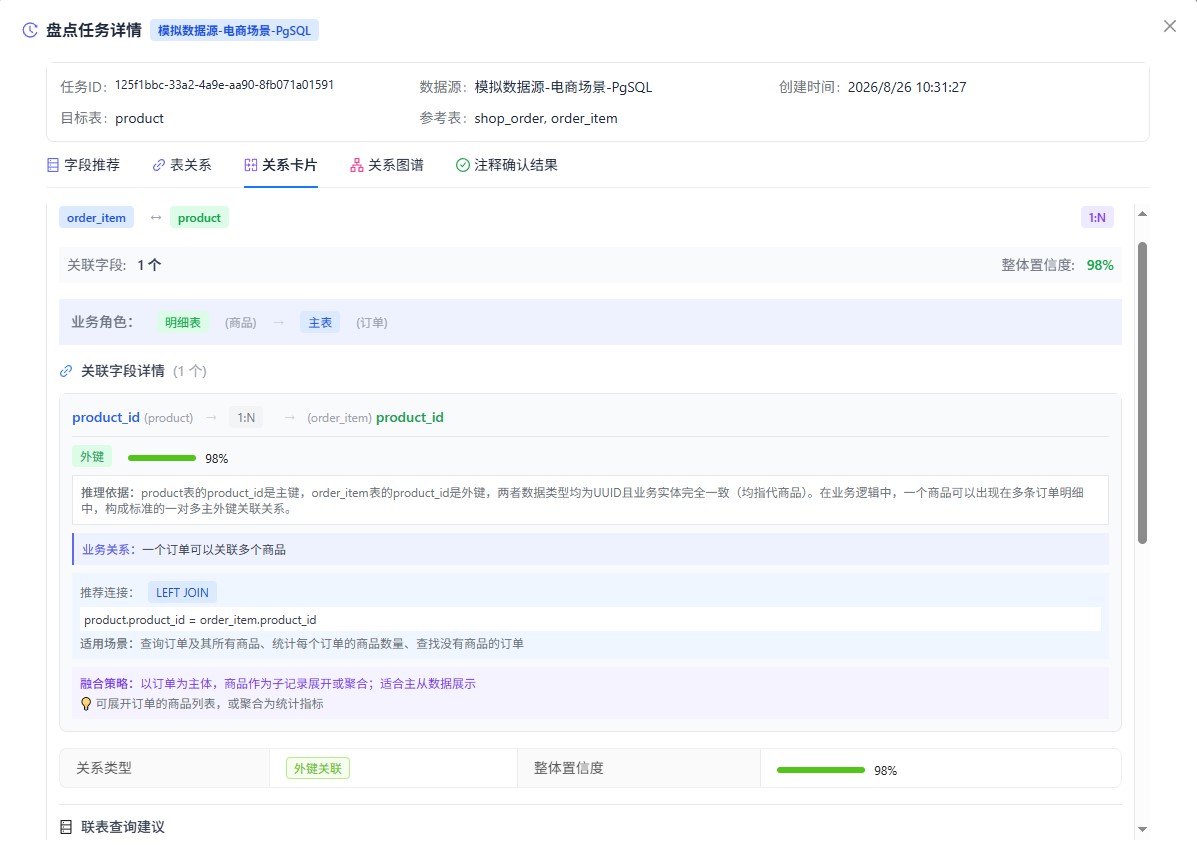Click the 适用场景 description line
The height and width of the screenshot is (858, 1197).
click(302, 644)
